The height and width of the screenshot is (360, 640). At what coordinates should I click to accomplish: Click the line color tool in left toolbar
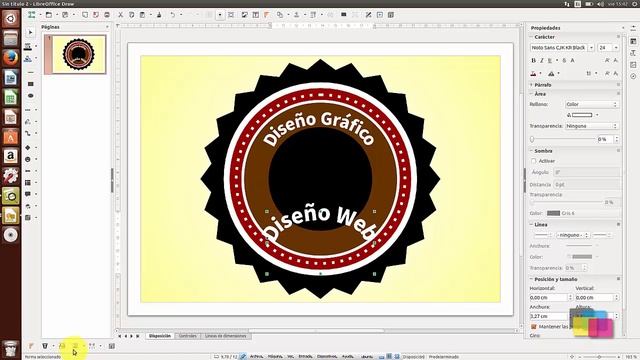[x=28, y=47]
